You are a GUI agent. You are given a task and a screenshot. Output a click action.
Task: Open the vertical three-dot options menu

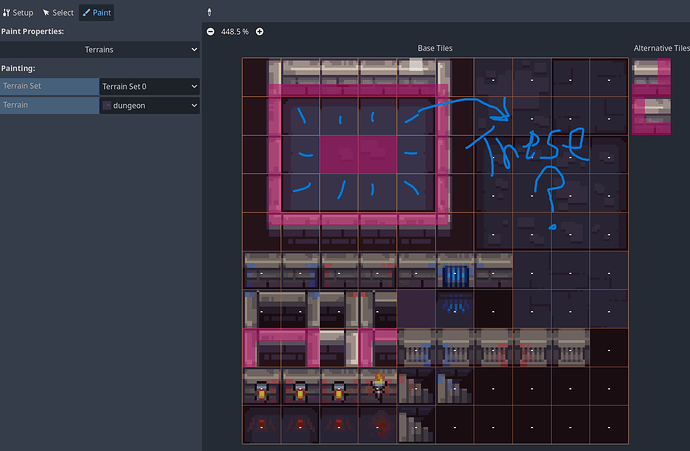(209, 12)
